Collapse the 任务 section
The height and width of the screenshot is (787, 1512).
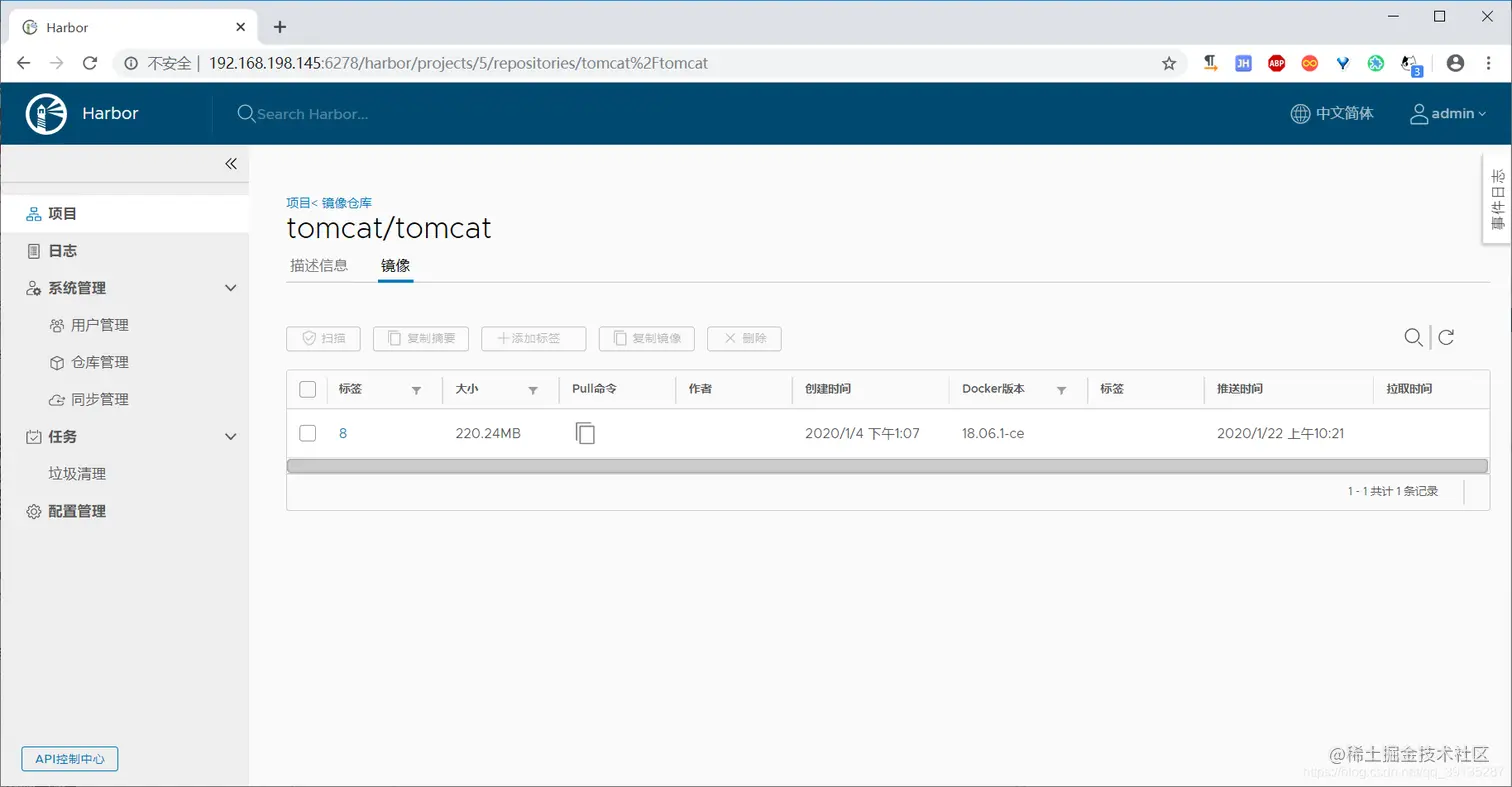click(x=231, y=437)
